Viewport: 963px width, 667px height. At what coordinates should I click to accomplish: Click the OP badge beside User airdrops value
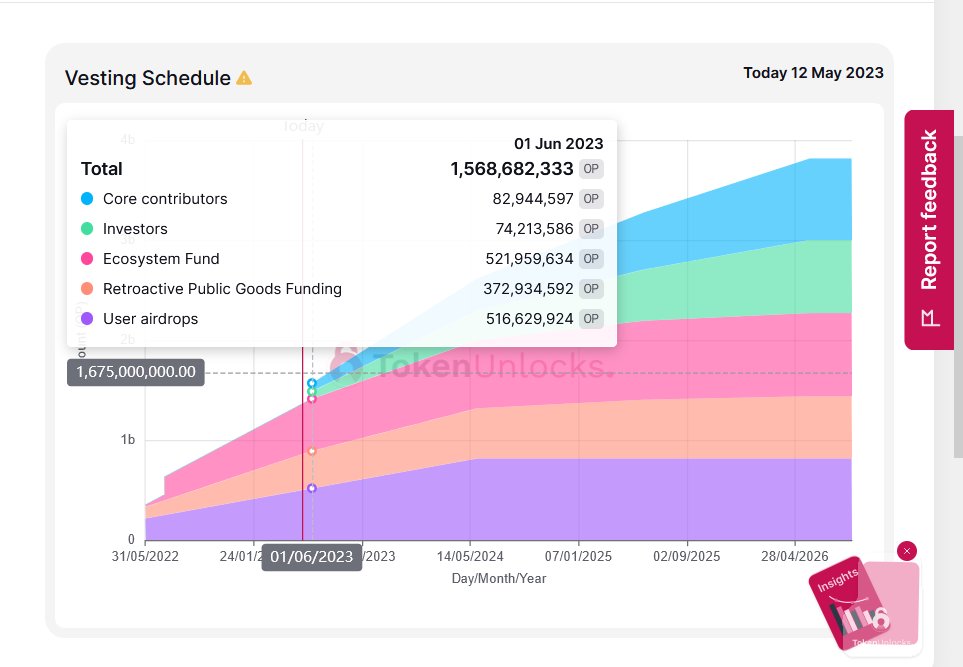[x=591, y=319]
